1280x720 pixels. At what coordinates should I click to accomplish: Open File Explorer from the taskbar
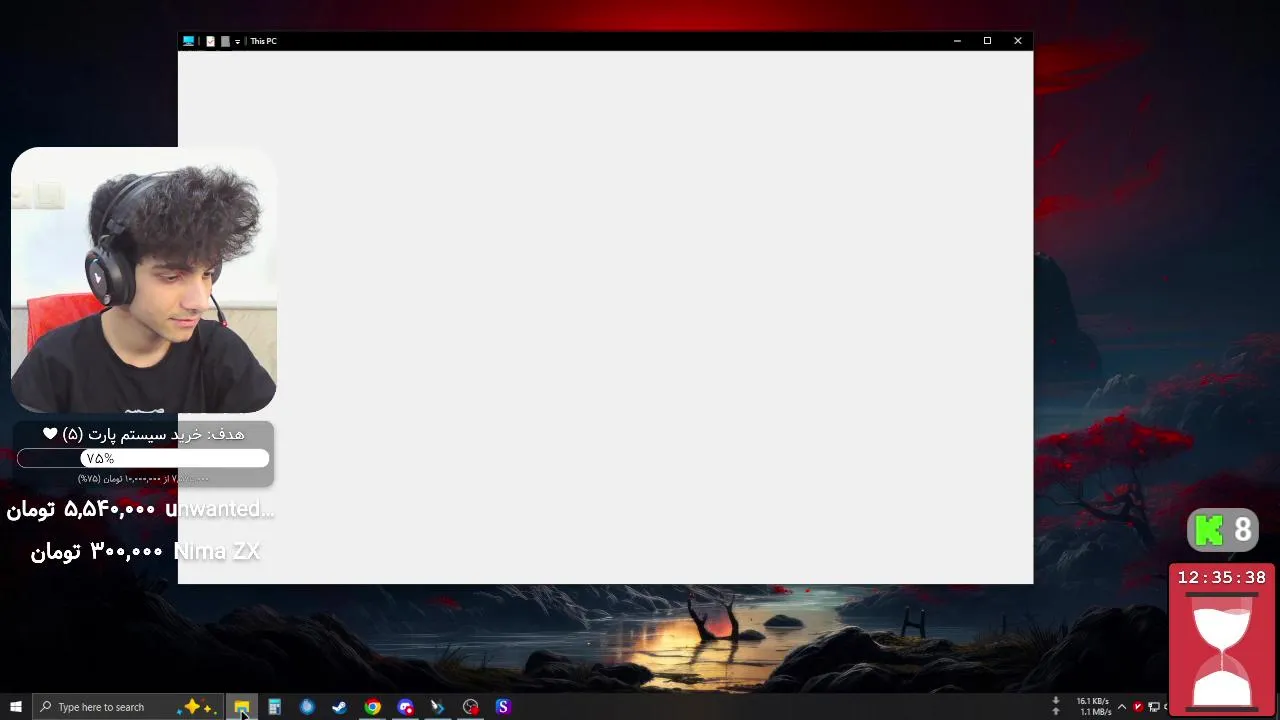point(241,707)
